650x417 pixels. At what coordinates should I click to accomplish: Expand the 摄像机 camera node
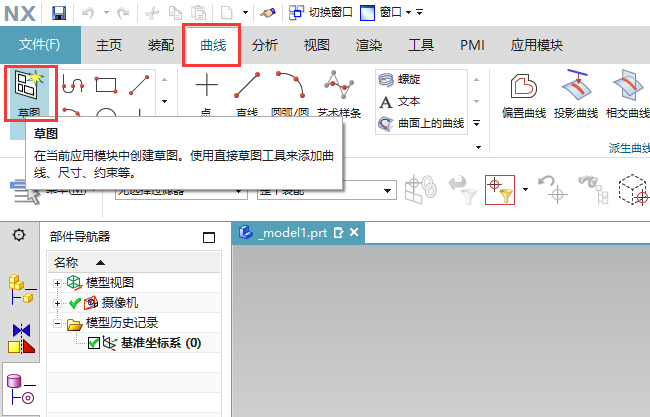tap(57, 303)
